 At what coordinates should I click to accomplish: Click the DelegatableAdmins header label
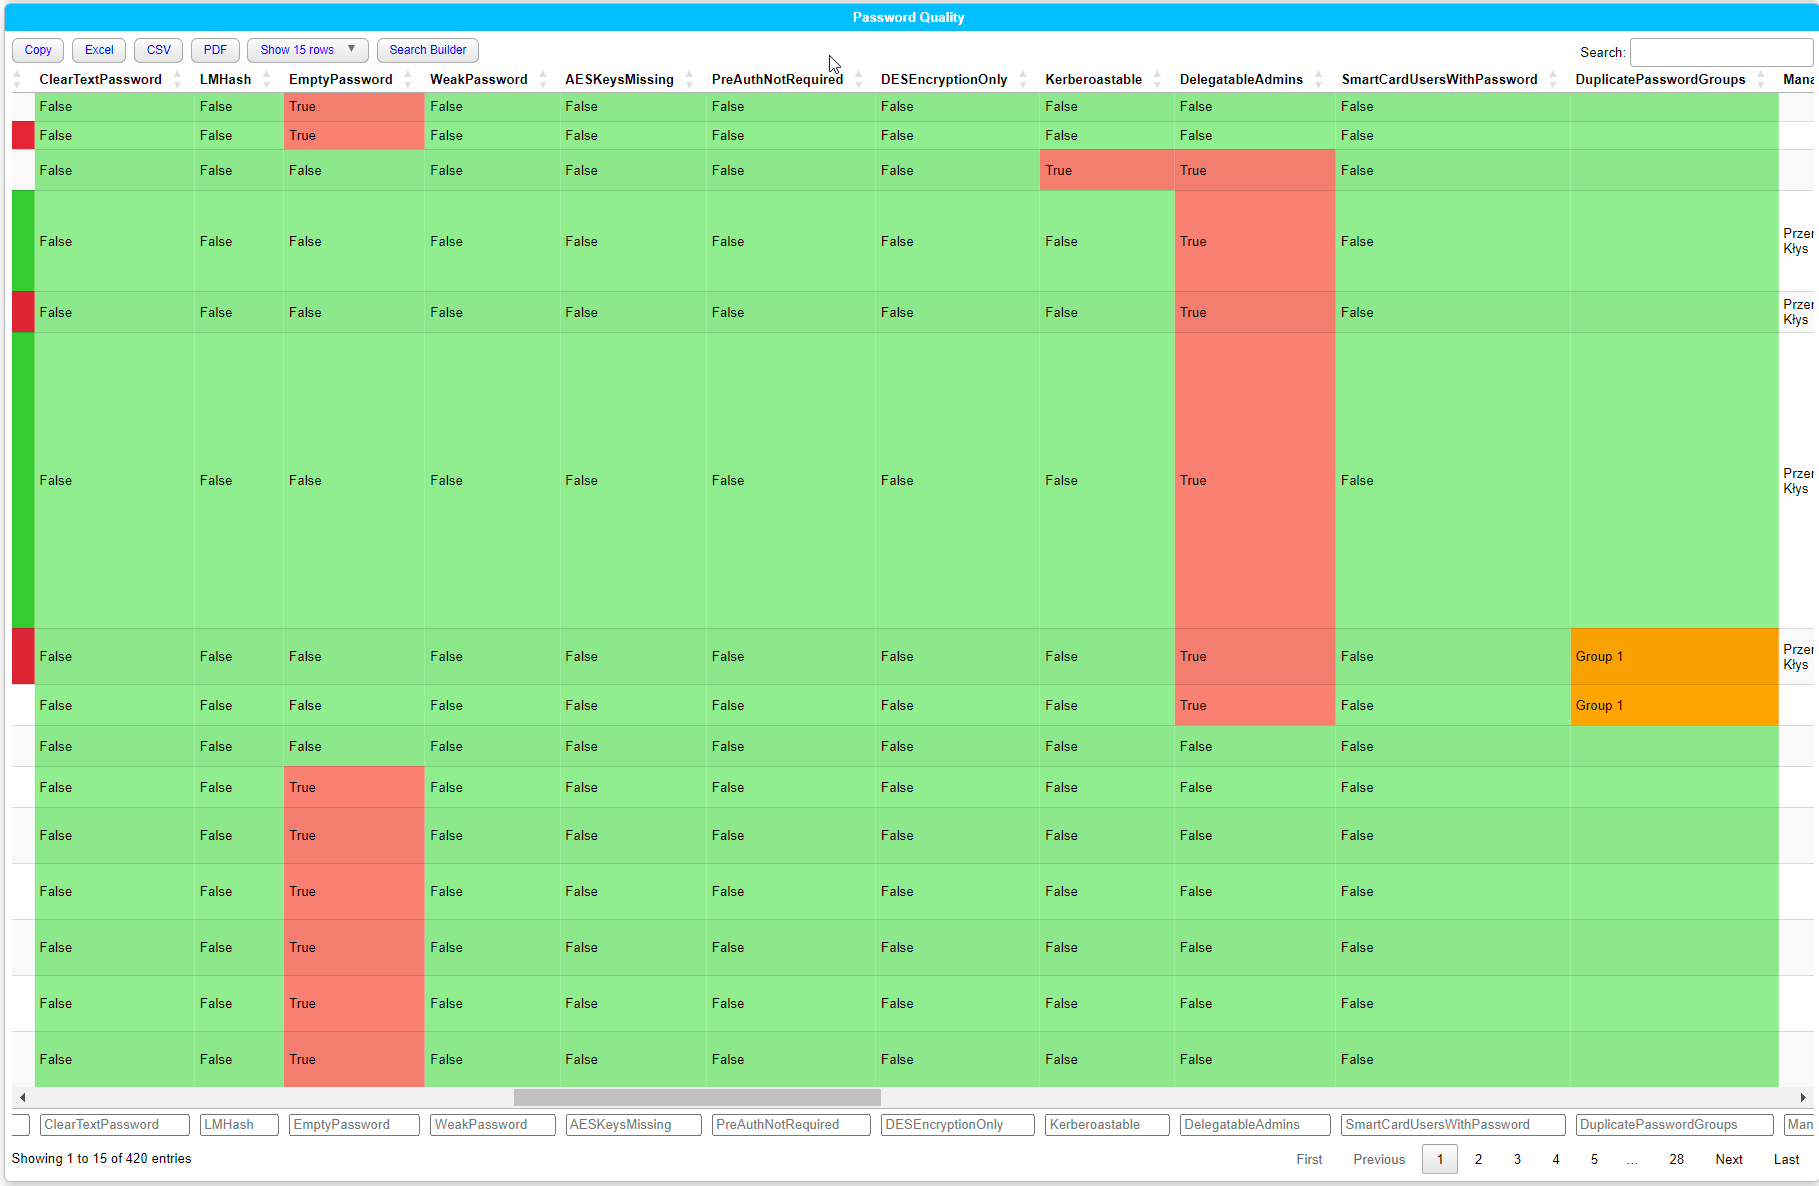(1241, 79)
